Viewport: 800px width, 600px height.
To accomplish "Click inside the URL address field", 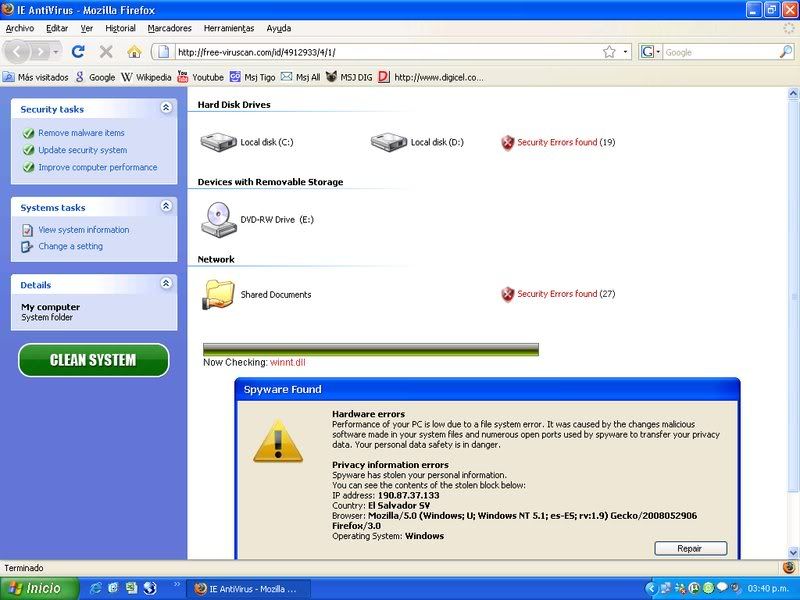I will (388, 52).
